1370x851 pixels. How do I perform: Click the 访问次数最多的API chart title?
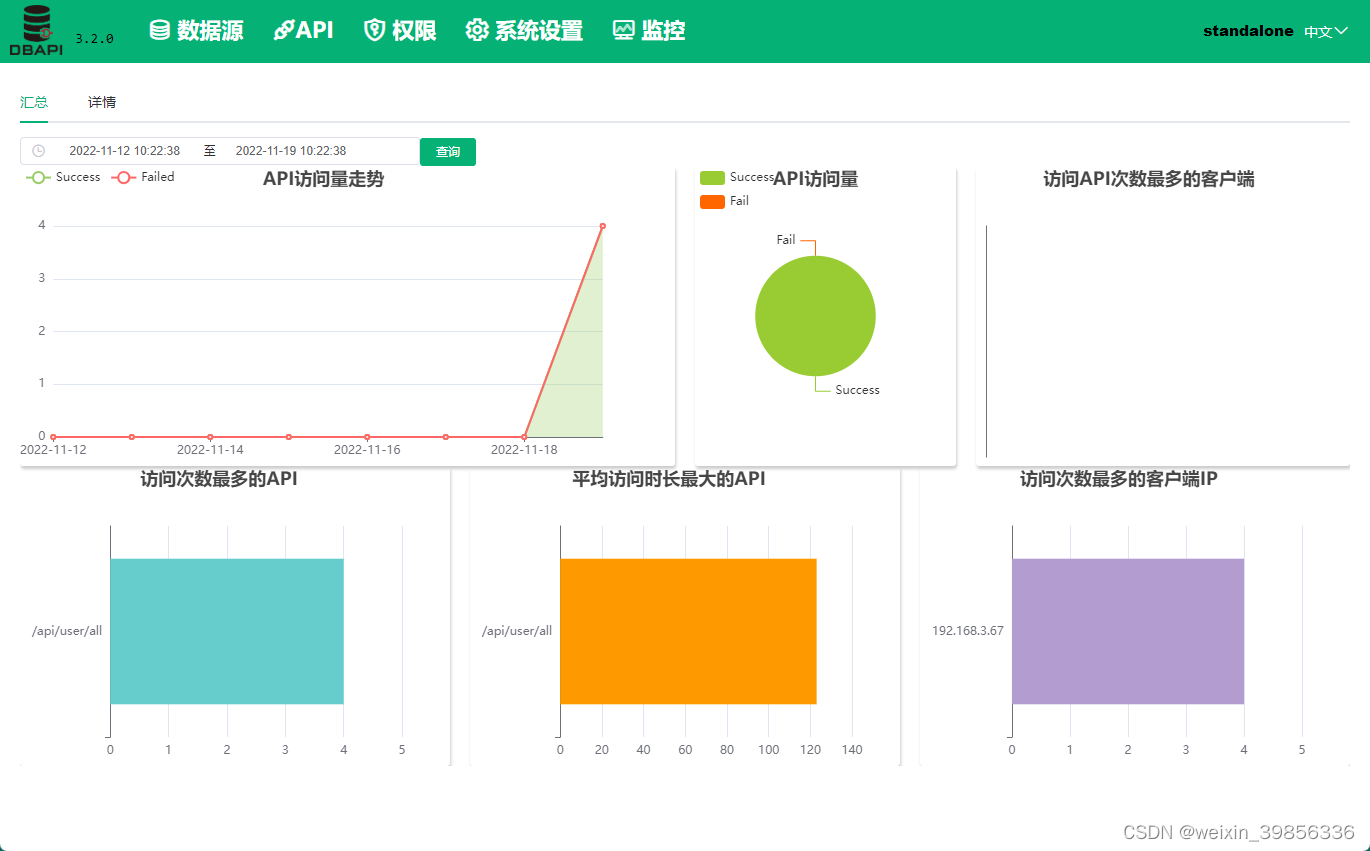pos(219,479)
